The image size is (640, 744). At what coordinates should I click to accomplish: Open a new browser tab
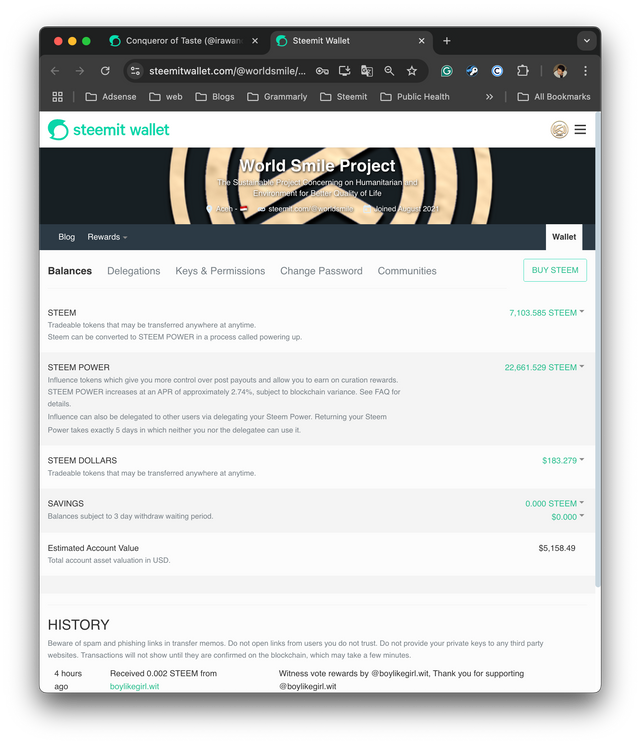tap(446, 41)
